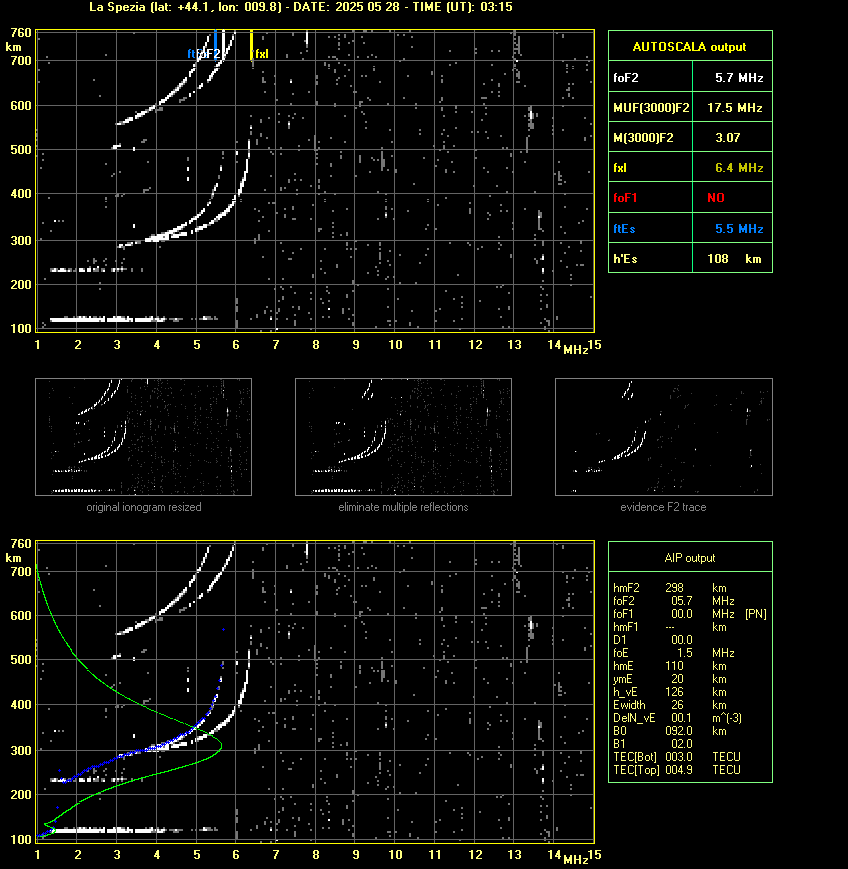
Task: Click the hmE 110 km row
Action: [x=670, y=666]
